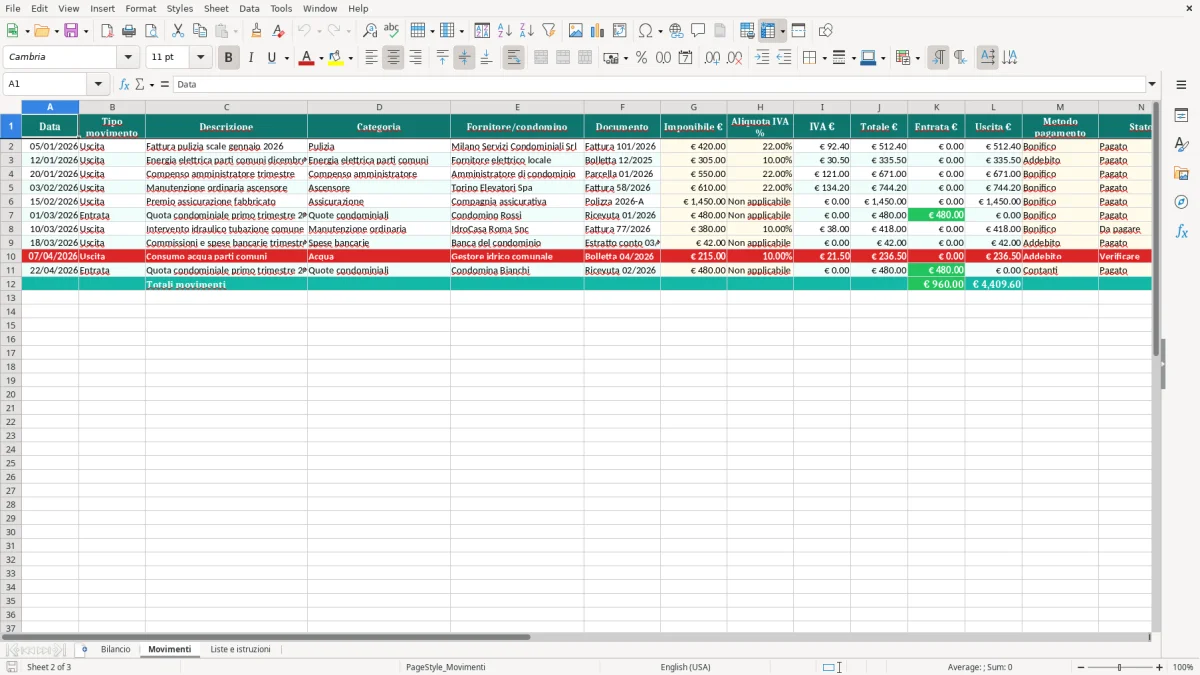Image resolution: width=1200 pixels, height=675 pixels.
Task: Insert an image
Action: (576, 31)
